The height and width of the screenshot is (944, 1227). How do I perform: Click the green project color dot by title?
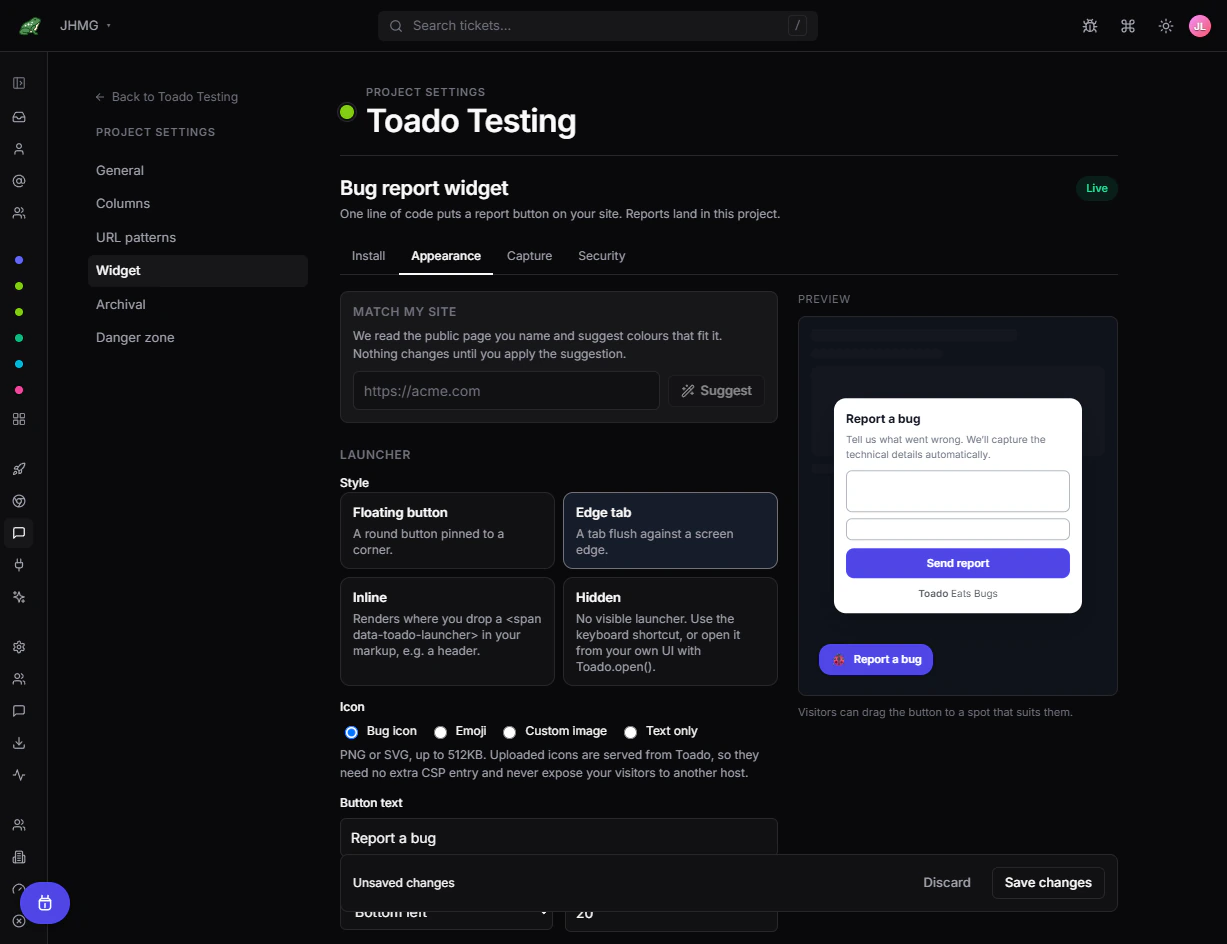pos(347,112)
